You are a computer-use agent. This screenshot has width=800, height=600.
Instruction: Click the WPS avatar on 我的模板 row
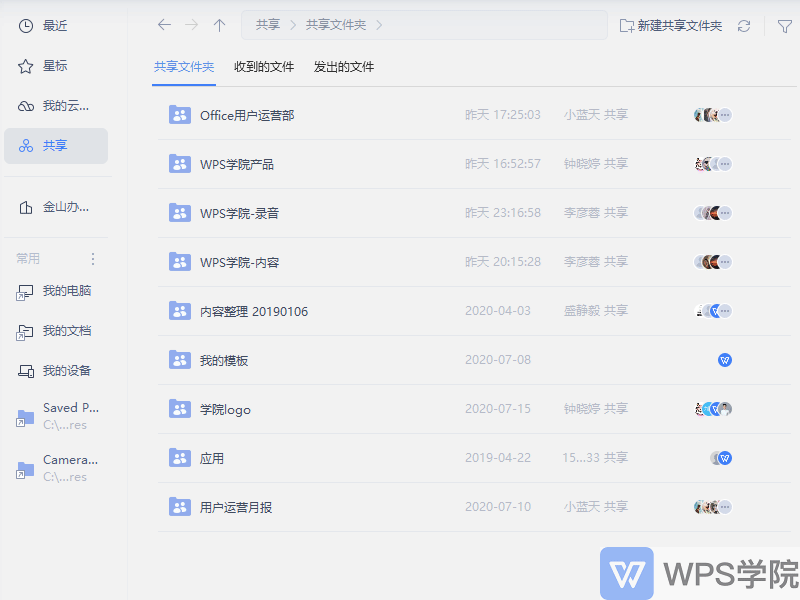pyautogui.click(x=724, y=360)
